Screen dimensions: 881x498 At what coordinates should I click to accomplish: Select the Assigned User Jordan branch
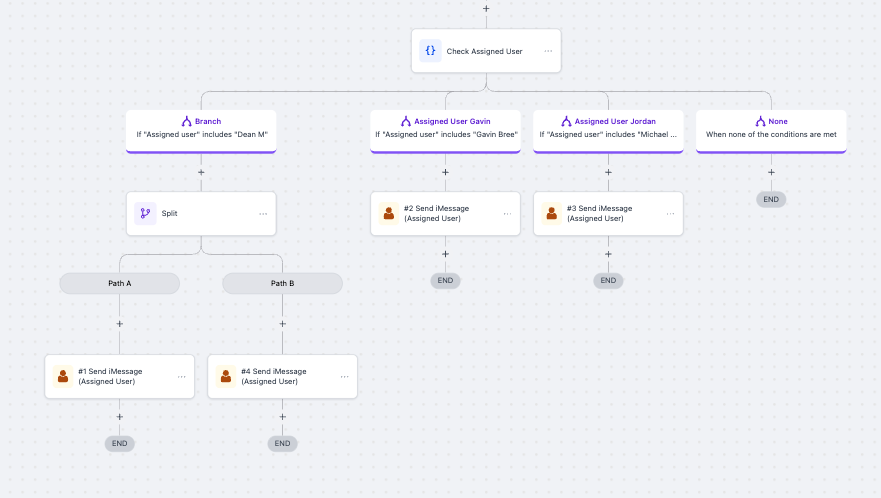coord(608,128)
